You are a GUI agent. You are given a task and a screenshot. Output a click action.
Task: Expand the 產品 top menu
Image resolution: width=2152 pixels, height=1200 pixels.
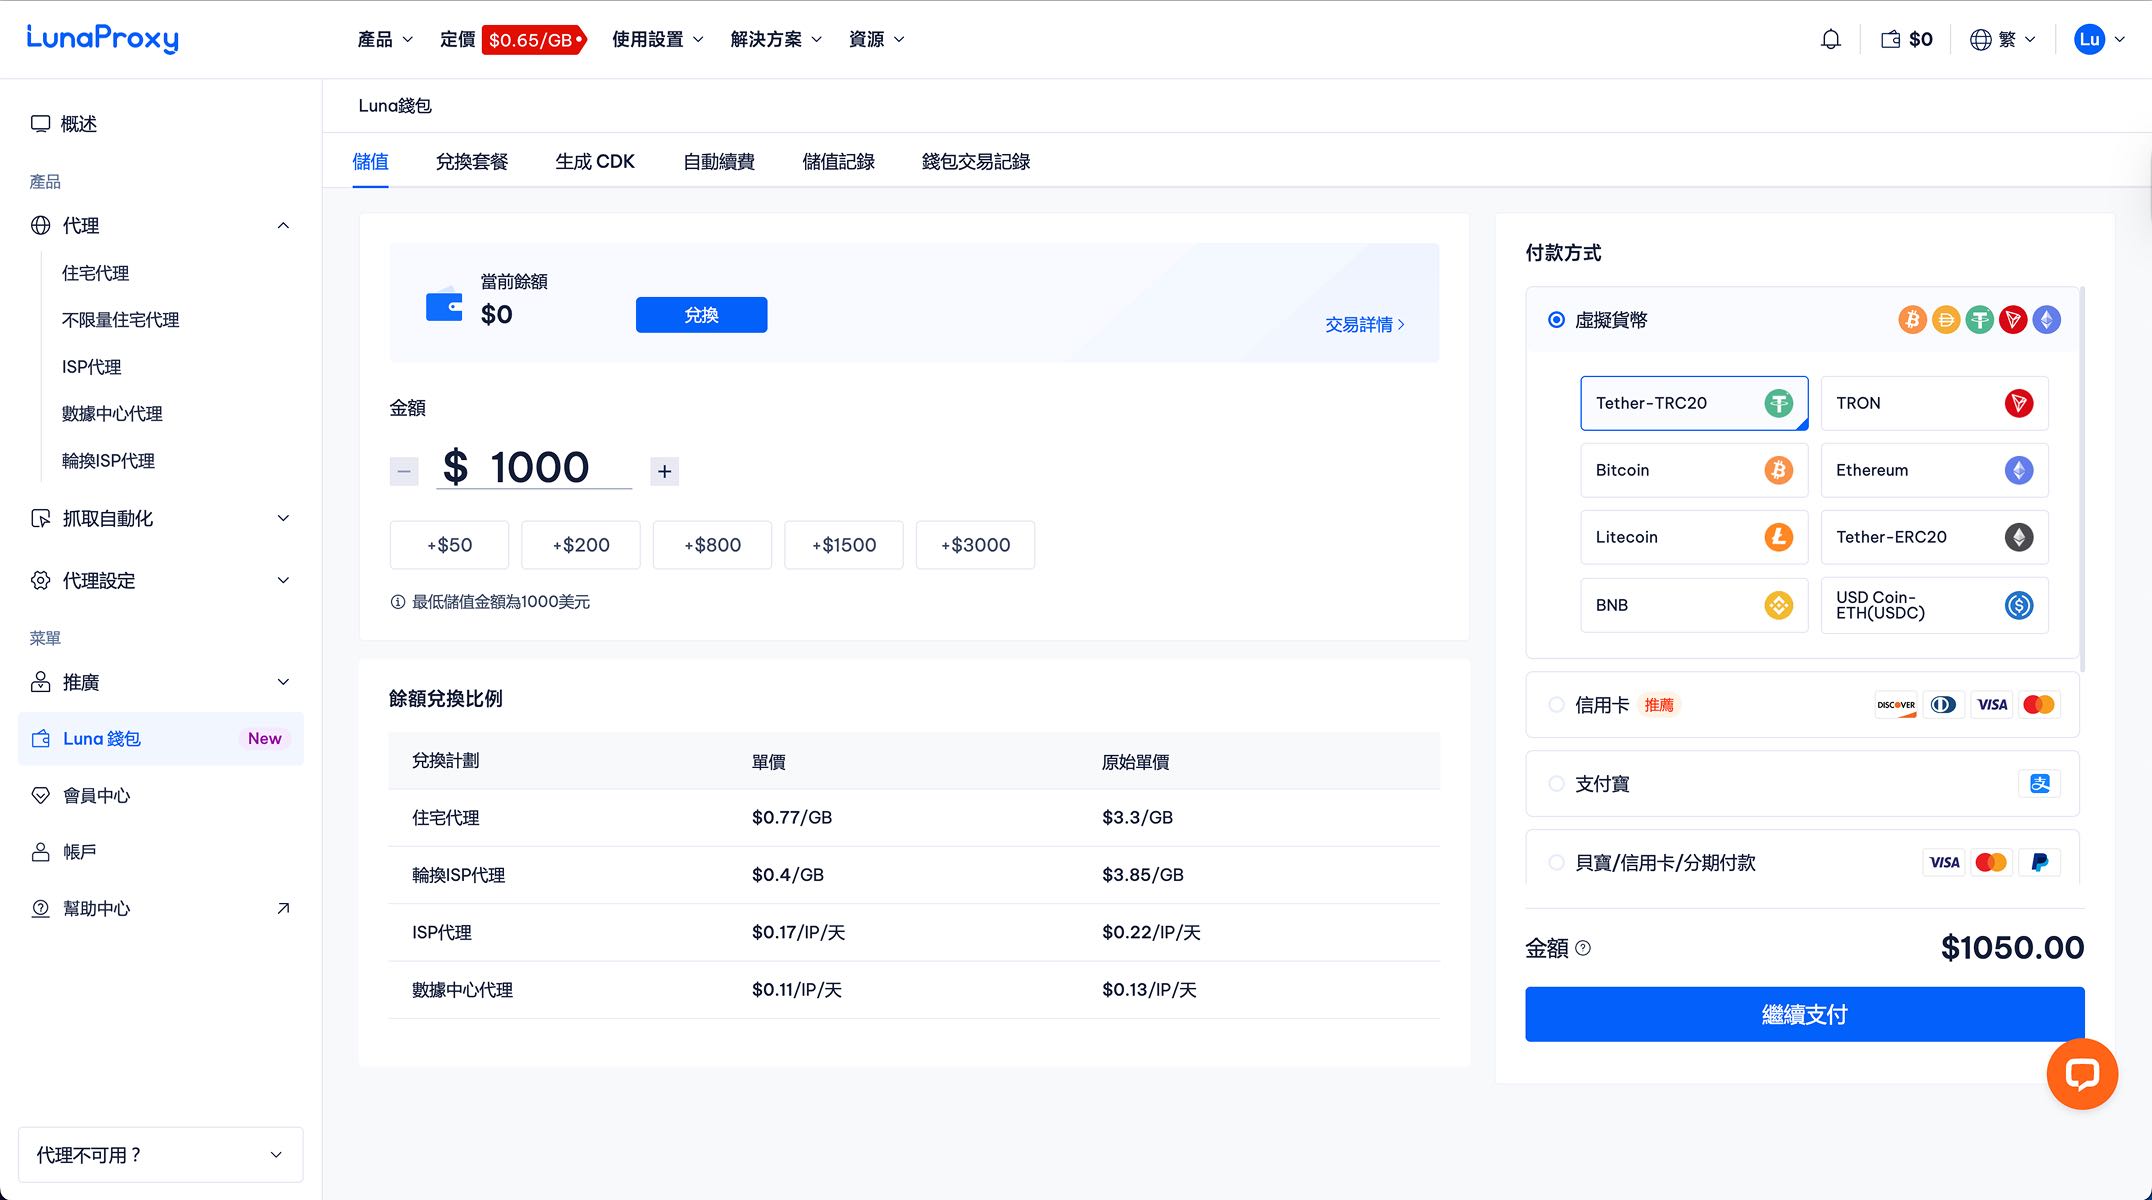(x=385, y=39)
